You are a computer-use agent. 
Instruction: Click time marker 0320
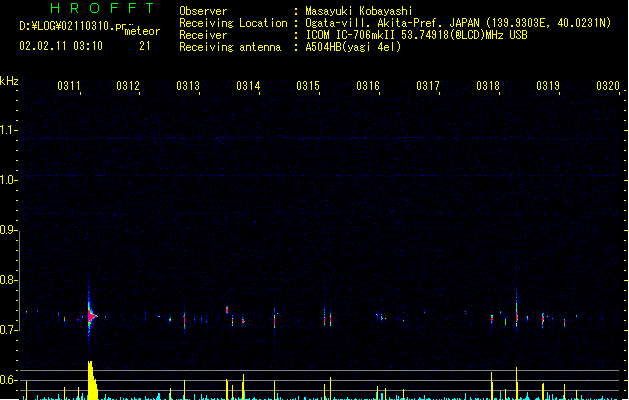point(608,86)
